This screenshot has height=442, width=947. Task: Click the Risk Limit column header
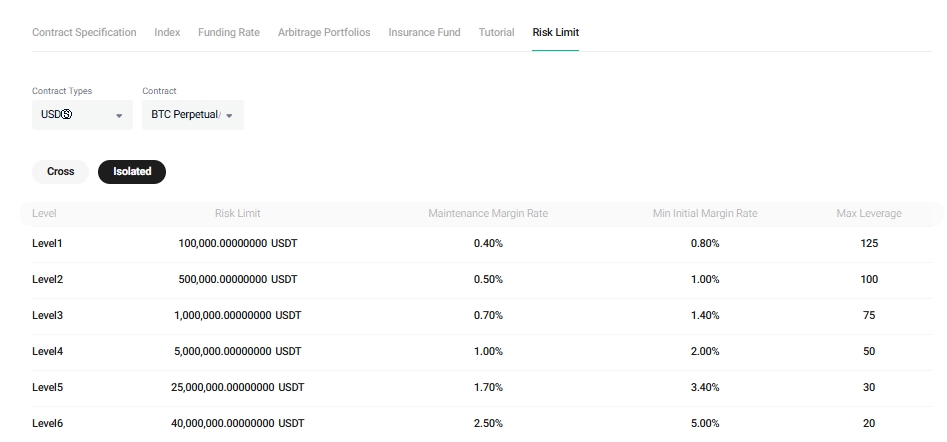coord(237,214)
